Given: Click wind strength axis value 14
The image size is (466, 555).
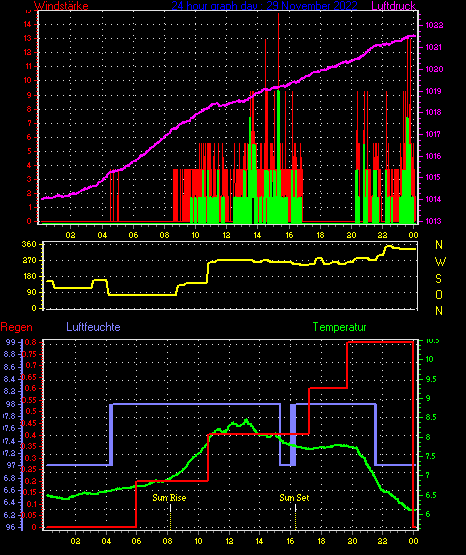Looking at the screenshot, I should pos(27,24).
